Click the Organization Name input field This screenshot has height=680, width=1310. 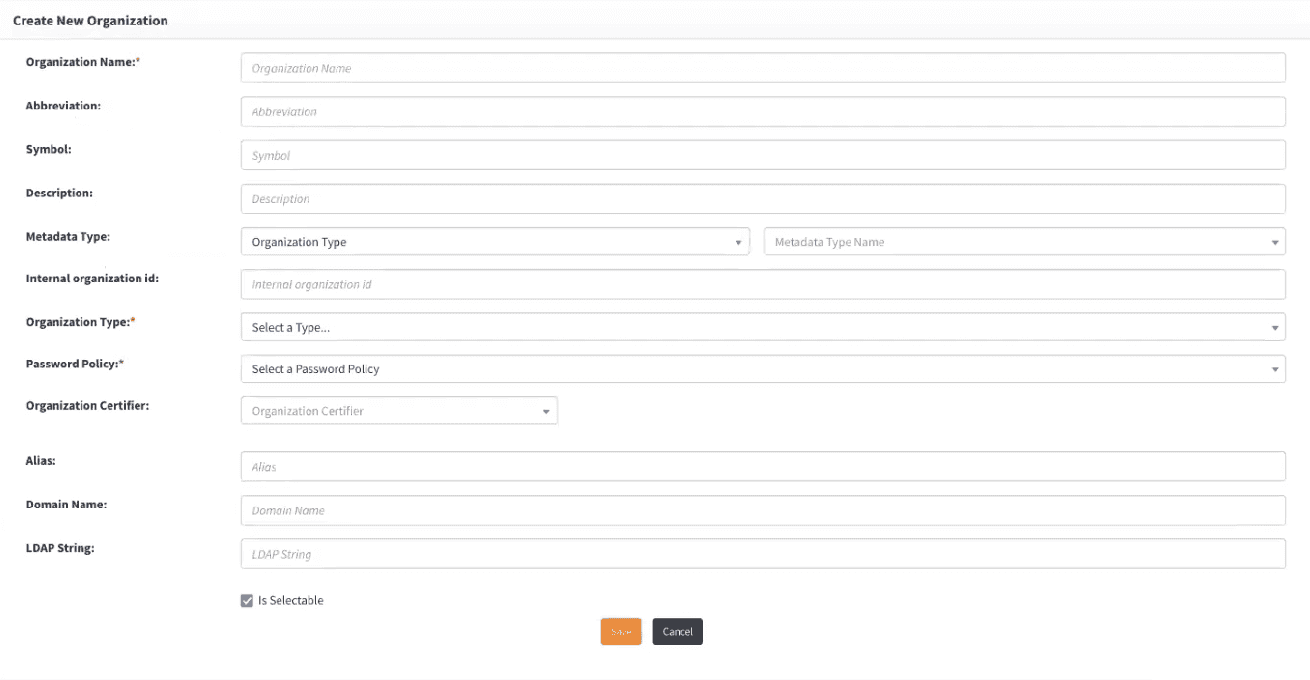[762, 68]
